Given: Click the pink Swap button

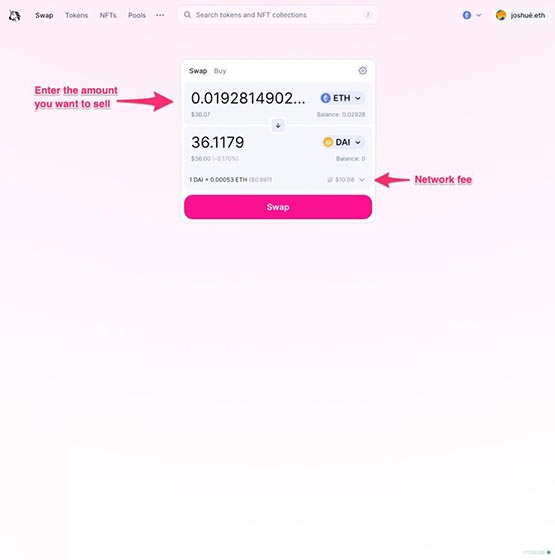Looking at the screenshot, I should click(278, 207).
